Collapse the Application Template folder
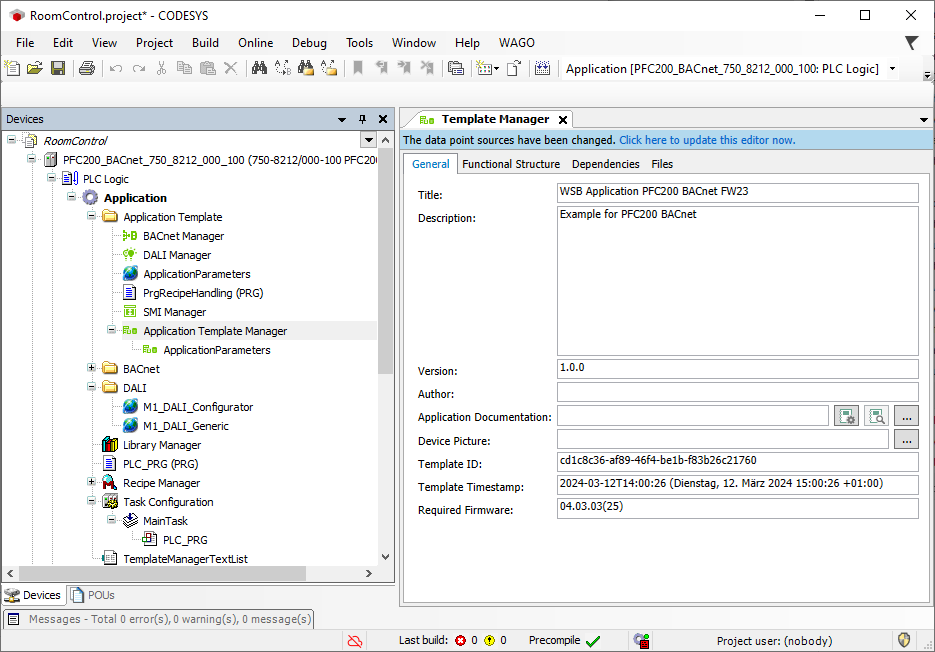 click(x=91, y=215)
